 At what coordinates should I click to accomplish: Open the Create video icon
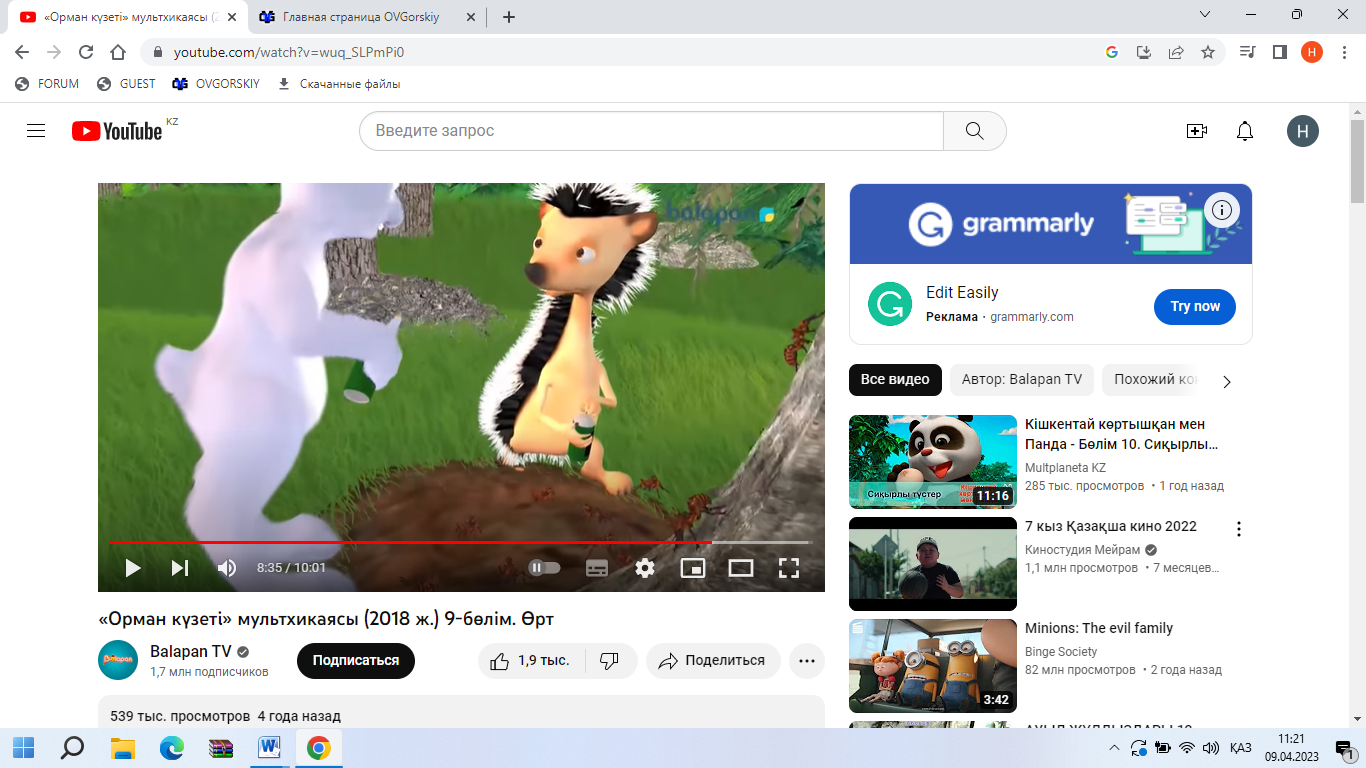click(x=1197, y=131)
